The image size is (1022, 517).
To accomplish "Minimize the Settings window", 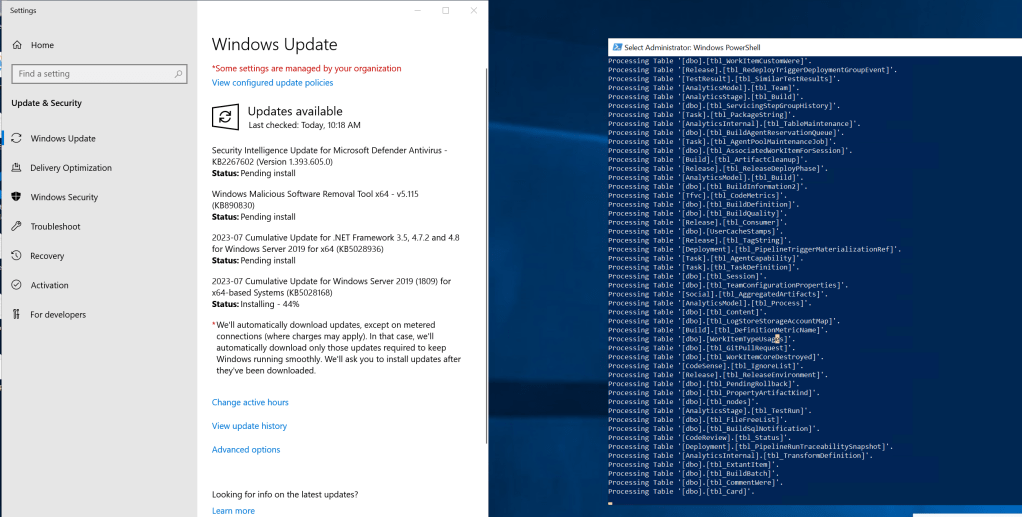I will click(x=417, y=10).
